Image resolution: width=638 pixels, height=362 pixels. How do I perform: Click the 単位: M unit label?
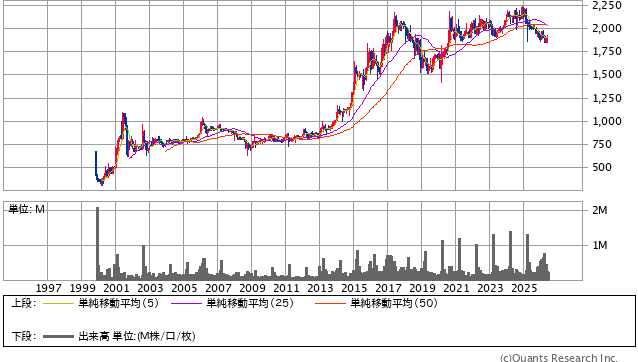coord(26,209)
